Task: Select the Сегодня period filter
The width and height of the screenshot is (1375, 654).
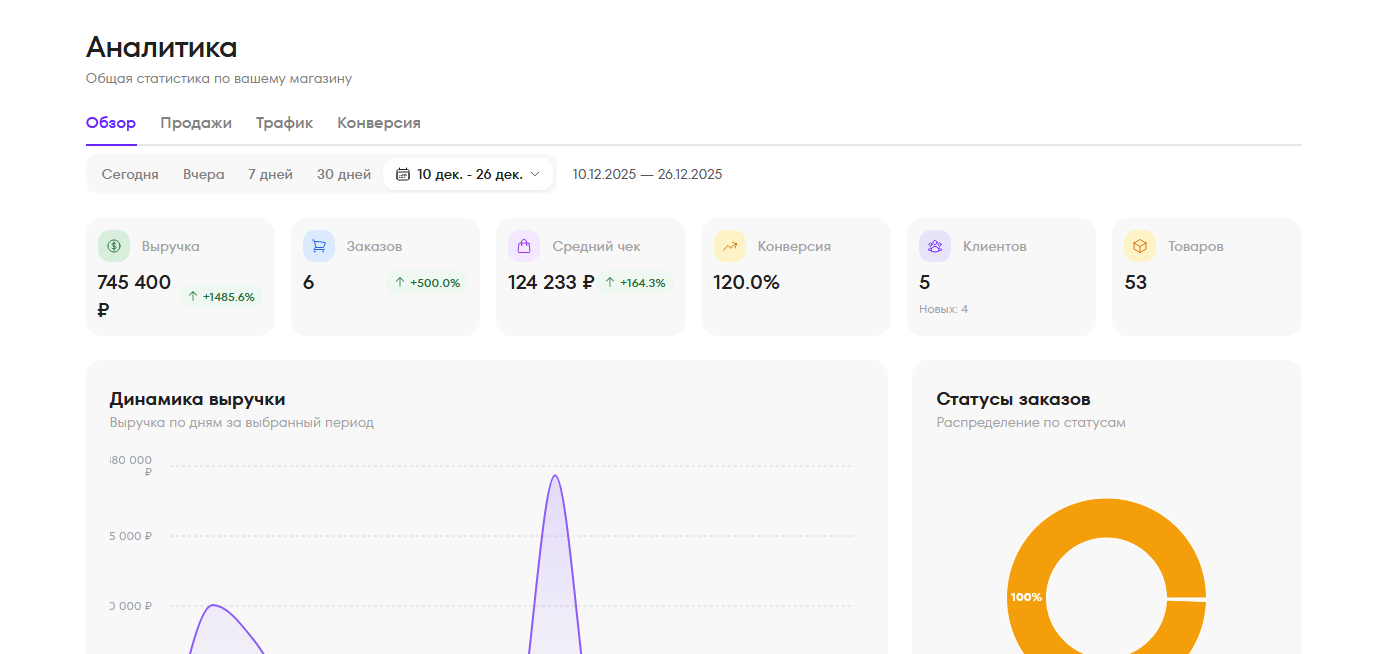Action: coord(130,174)
